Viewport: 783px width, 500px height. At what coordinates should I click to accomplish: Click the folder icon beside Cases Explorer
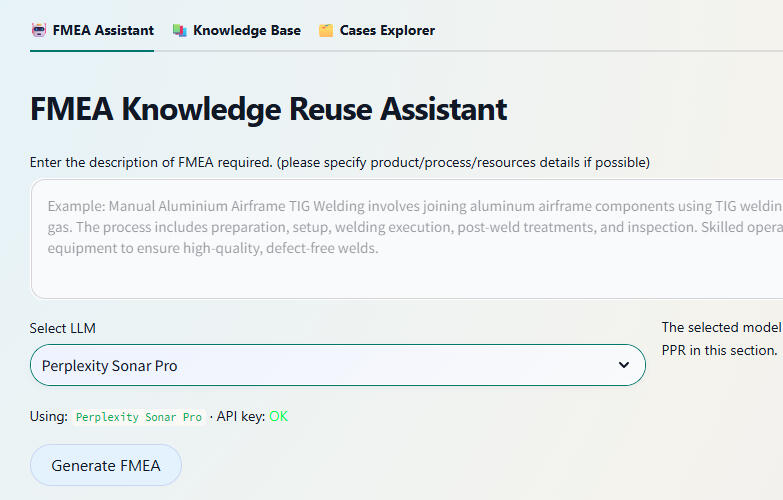click(325, 30)
